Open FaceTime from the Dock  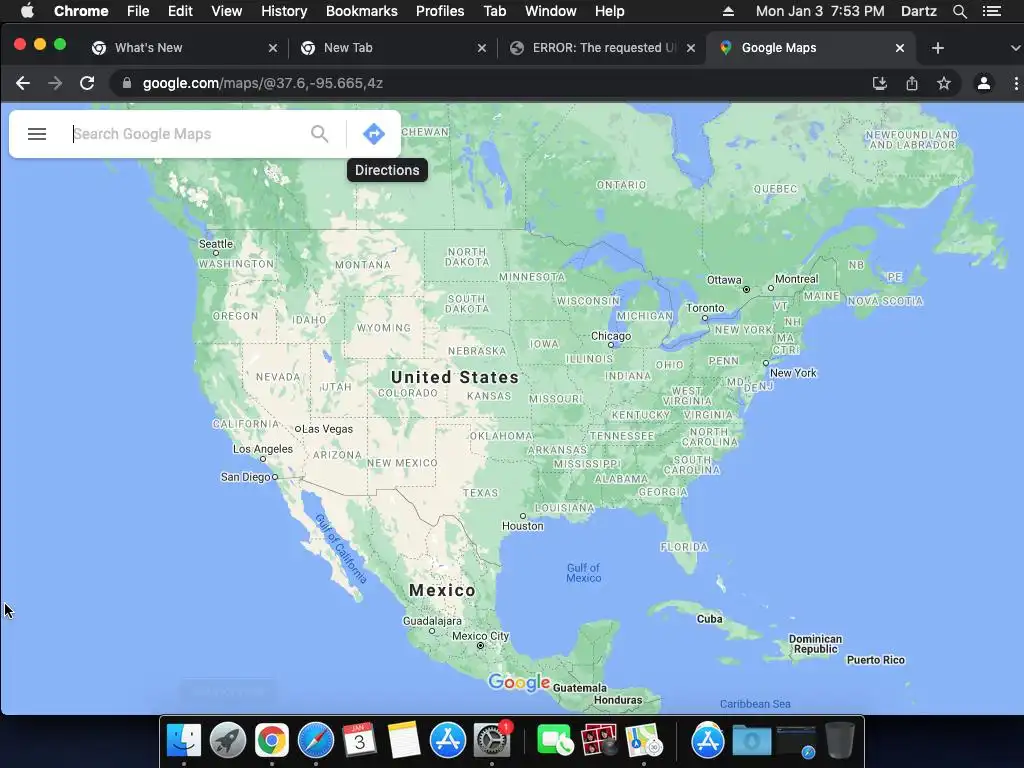tap(554, 740)
